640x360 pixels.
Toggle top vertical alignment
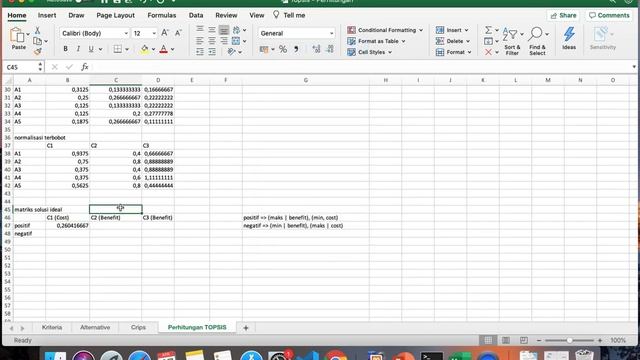click(x=200, y=30)
